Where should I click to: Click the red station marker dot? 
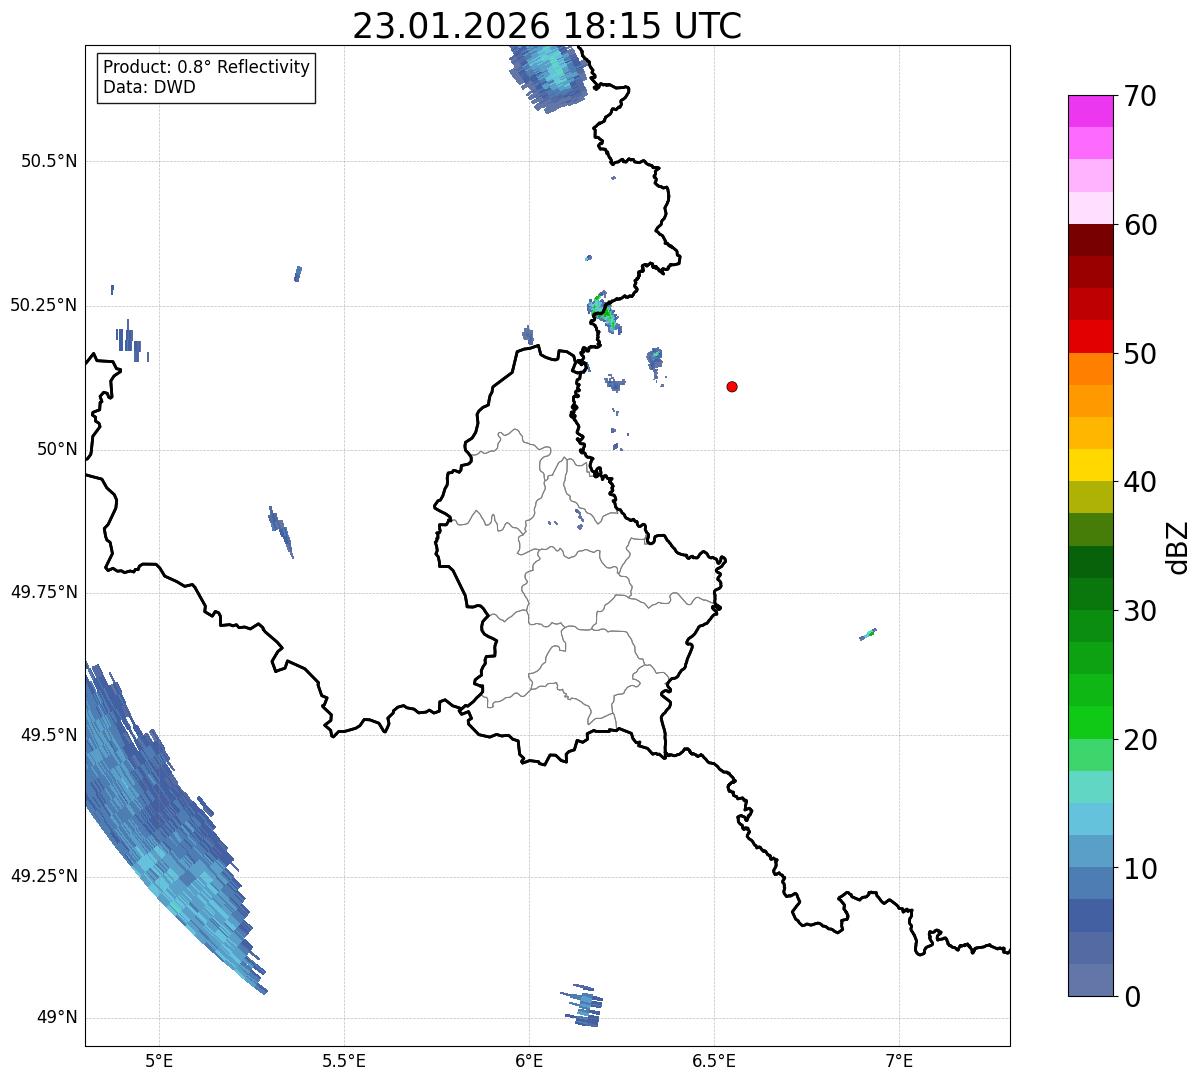tap(732, 386)
